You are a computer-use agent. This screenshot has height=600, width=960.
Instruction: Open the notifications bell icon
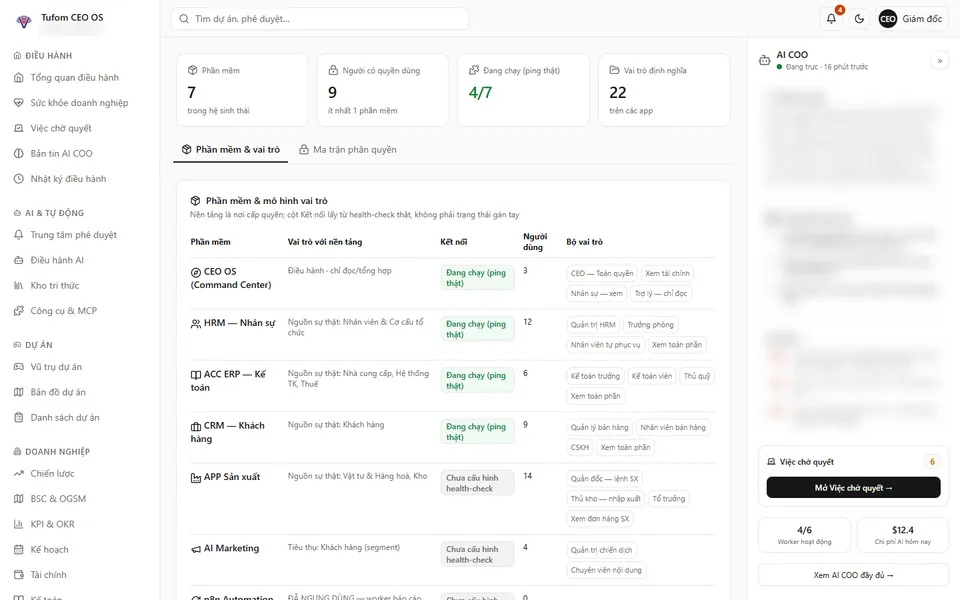tap(831, 18)
